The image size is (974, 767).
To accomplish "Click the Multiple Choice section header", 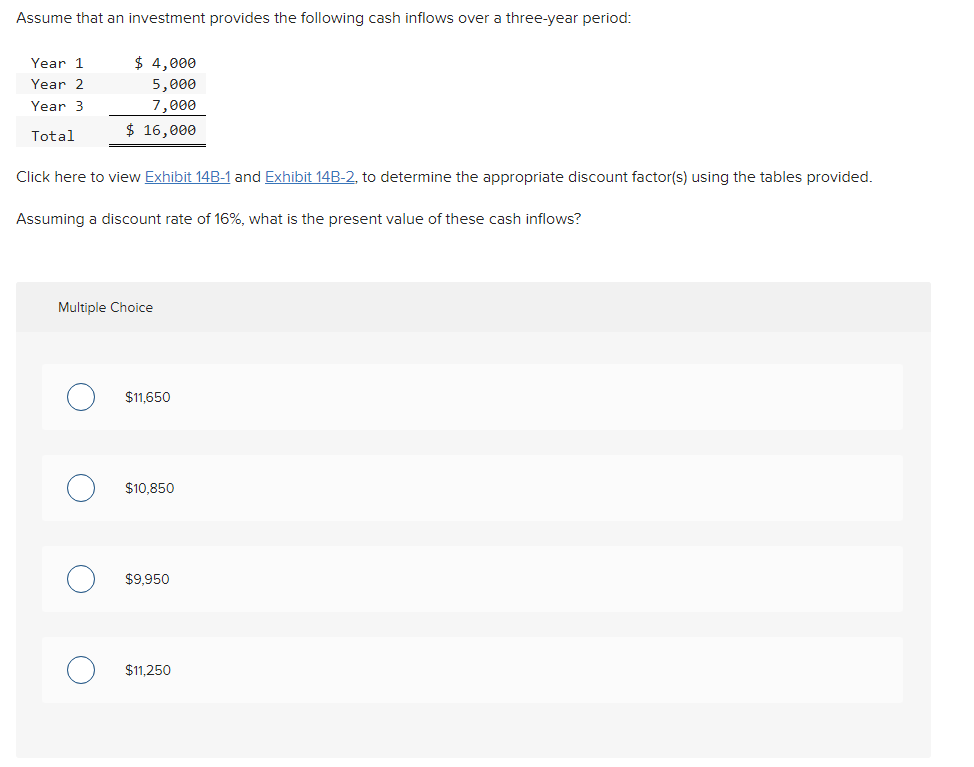I will pyautogui.click(x=105, y=307).
